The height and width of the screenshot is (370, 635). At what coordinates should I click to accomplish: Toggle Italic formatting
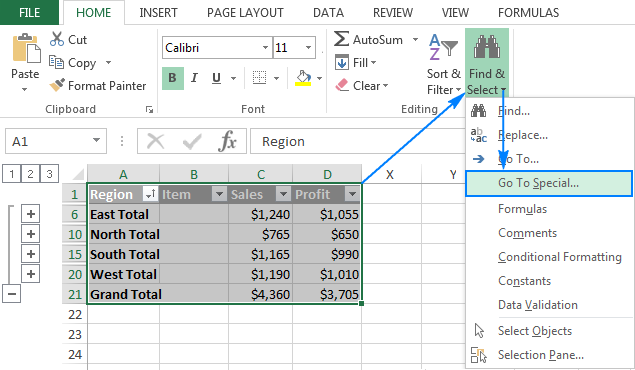(x=195, y=78)
